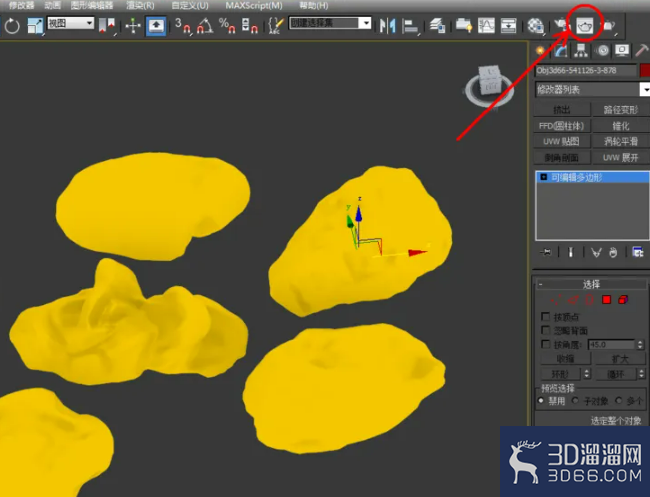Apply the 挤出 modifier button
The image size is (650, 497).
click(x=562, y=110)
